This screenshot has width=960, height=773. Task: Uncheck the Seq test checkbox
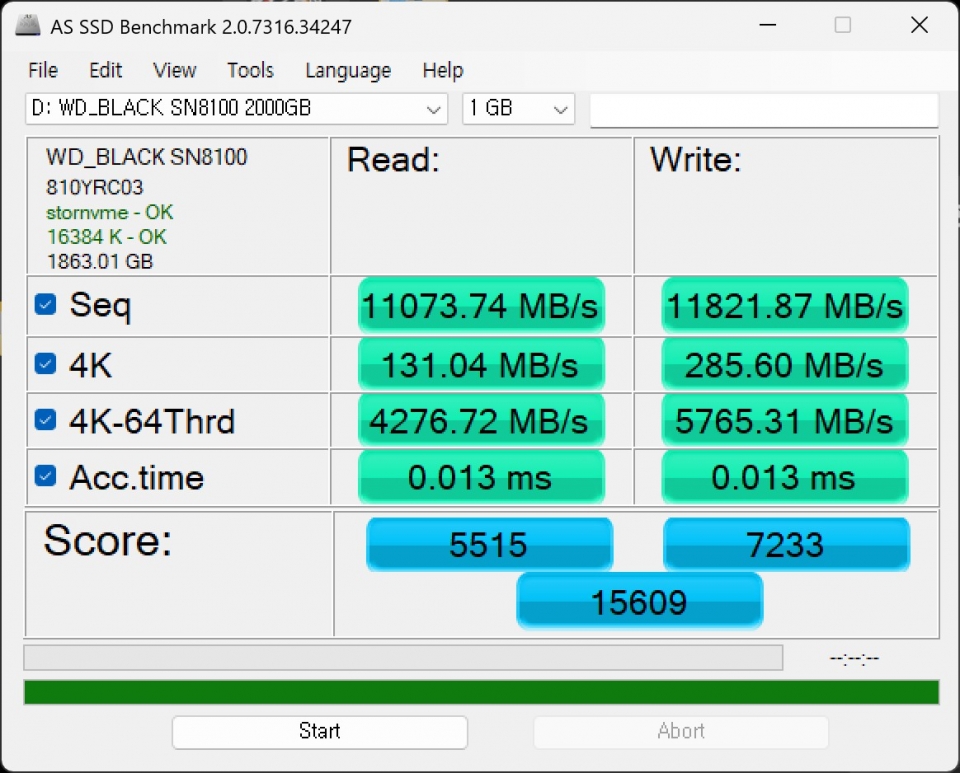pyautogui.click(x=45, y=304)
